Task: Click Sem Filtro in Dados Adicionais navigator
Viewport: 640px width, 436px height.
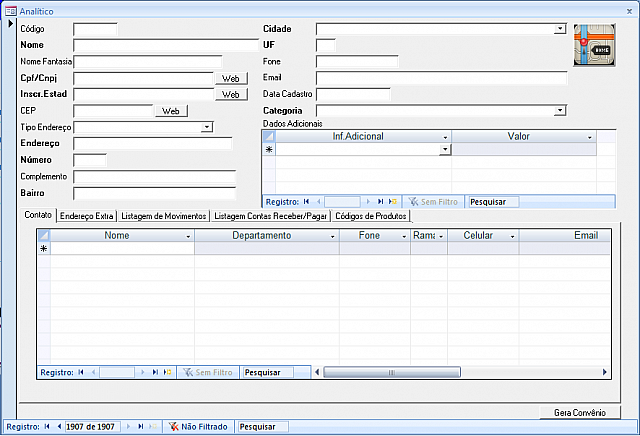Action: coord(433,202)
